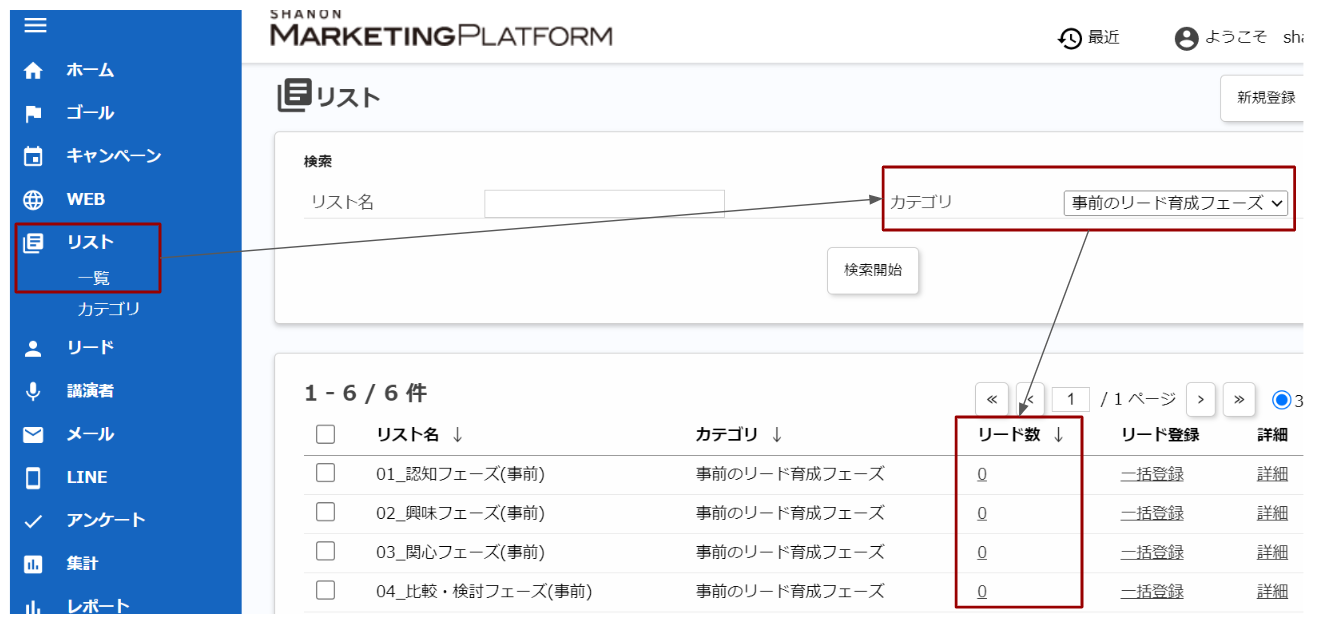Click the home icon in sidebar

coord(33,71)
